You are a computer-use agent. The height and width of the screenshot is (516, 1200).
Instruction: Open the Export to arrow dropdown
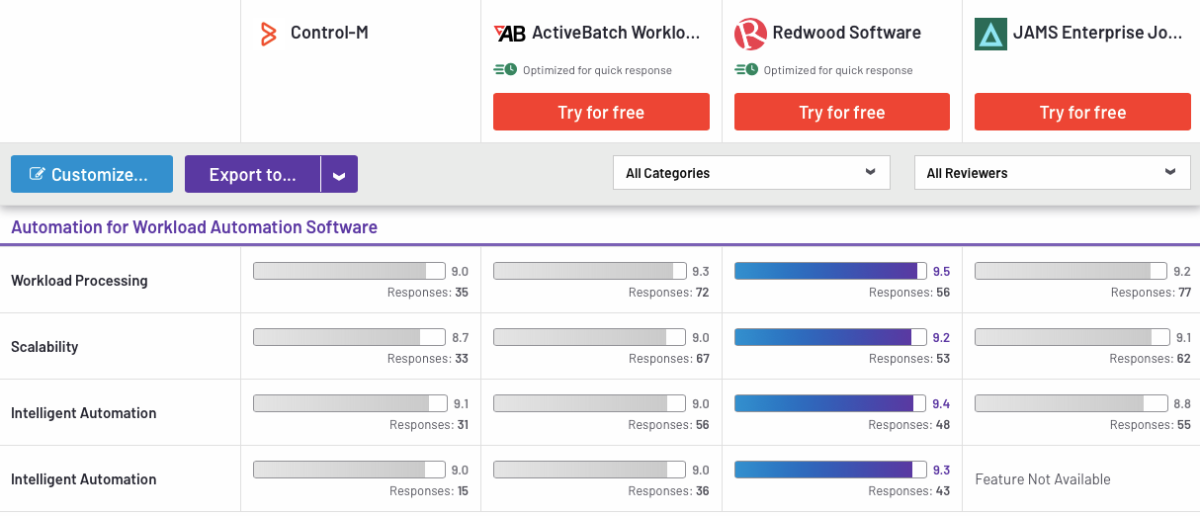[339, 175]
